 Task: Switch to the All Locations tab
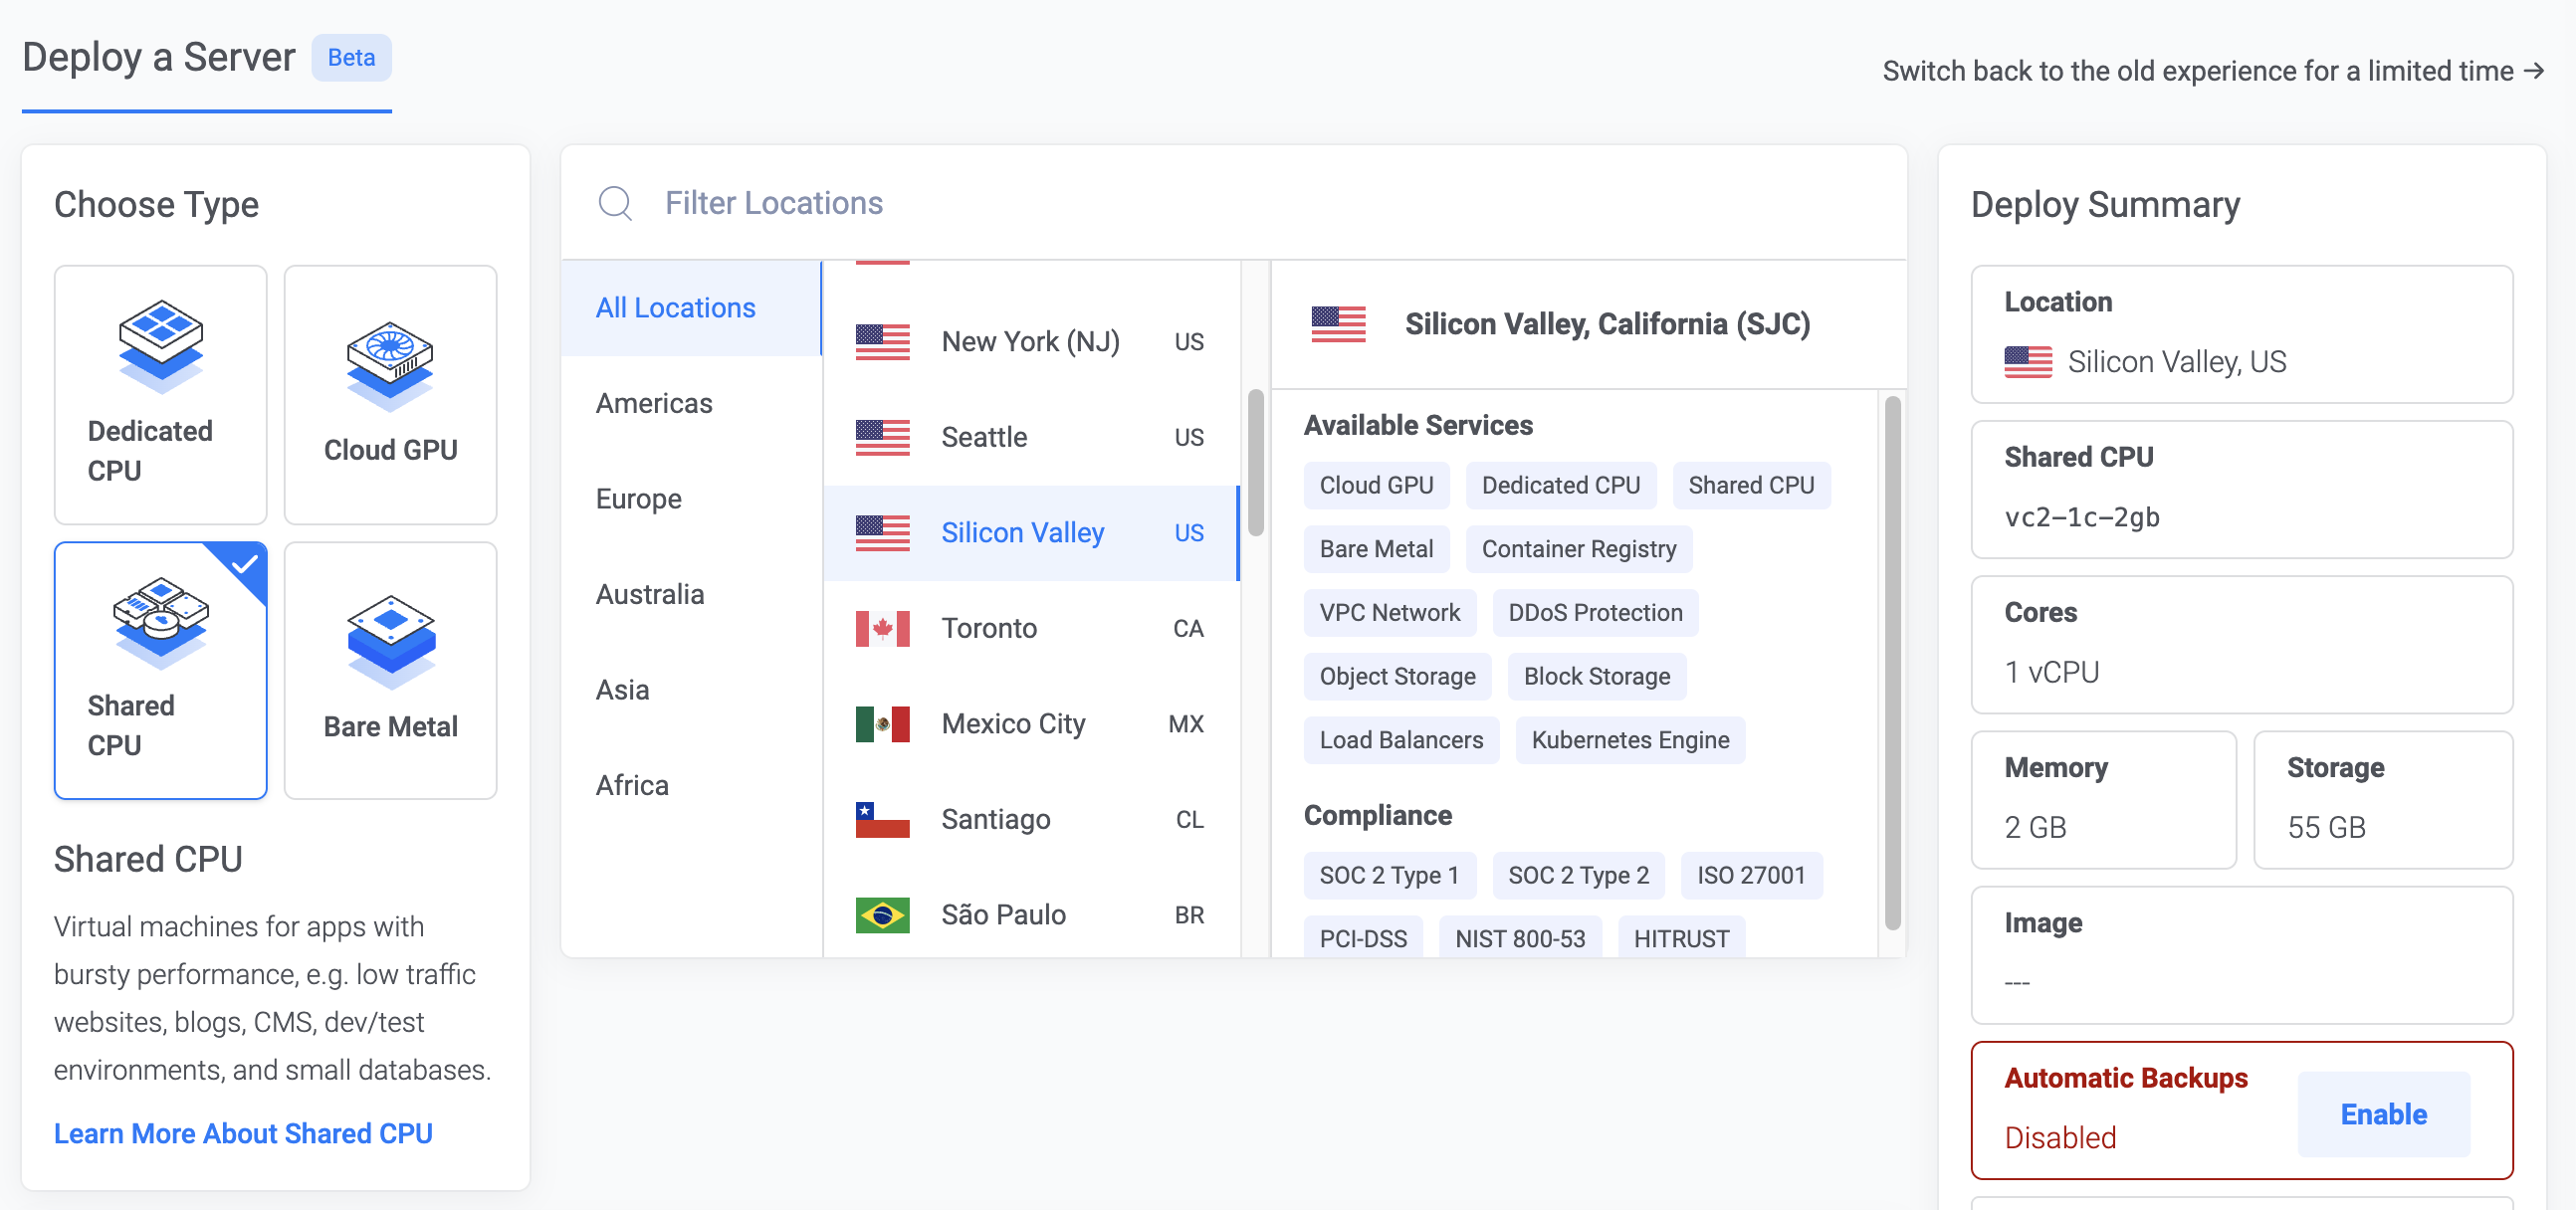point(691,308)
